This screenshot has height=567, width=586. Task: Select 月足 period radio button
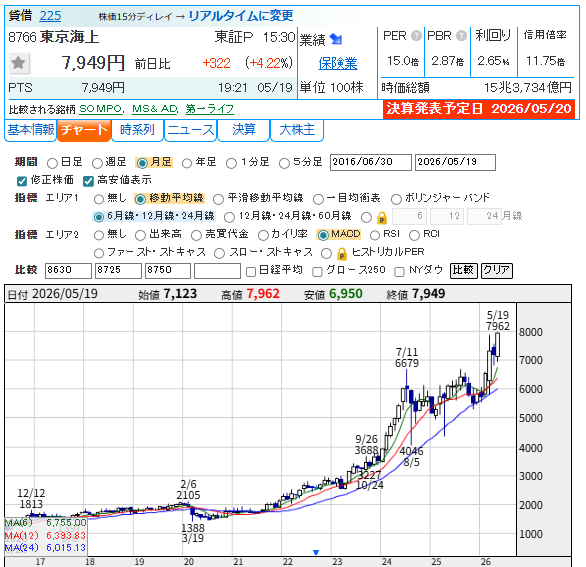click(x=142, y=163)
